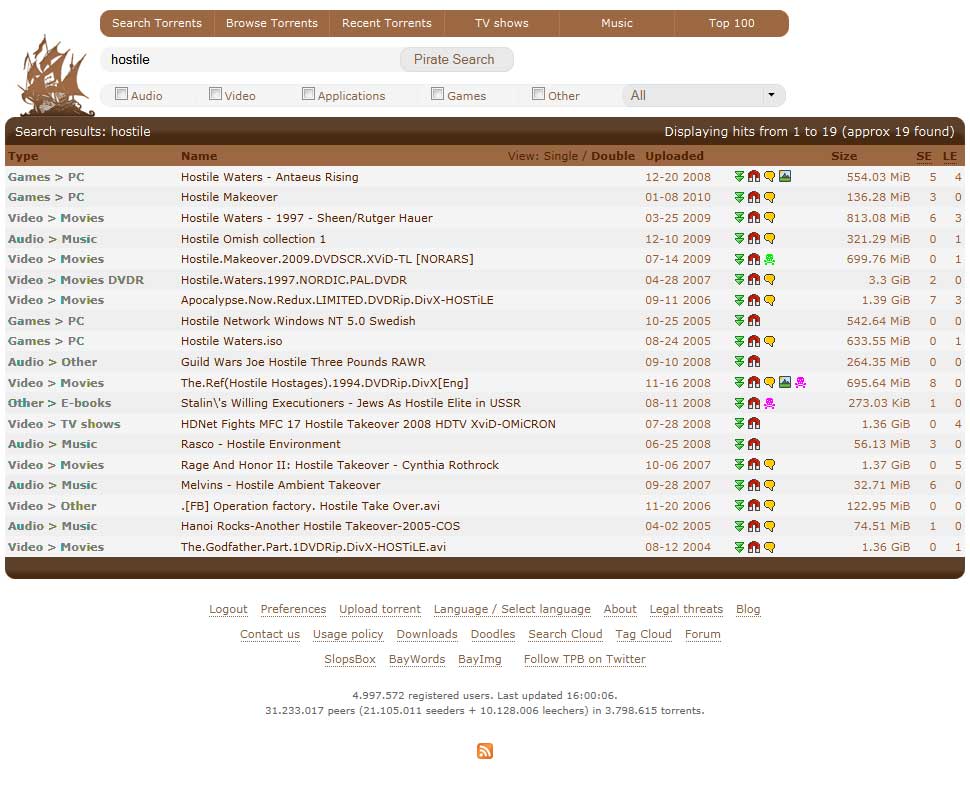970x800 pixels.
Task: Click cover image icon for Hostile Waters - Antaeus Rising
Action: pyautogui.click(x=785, y=176)
